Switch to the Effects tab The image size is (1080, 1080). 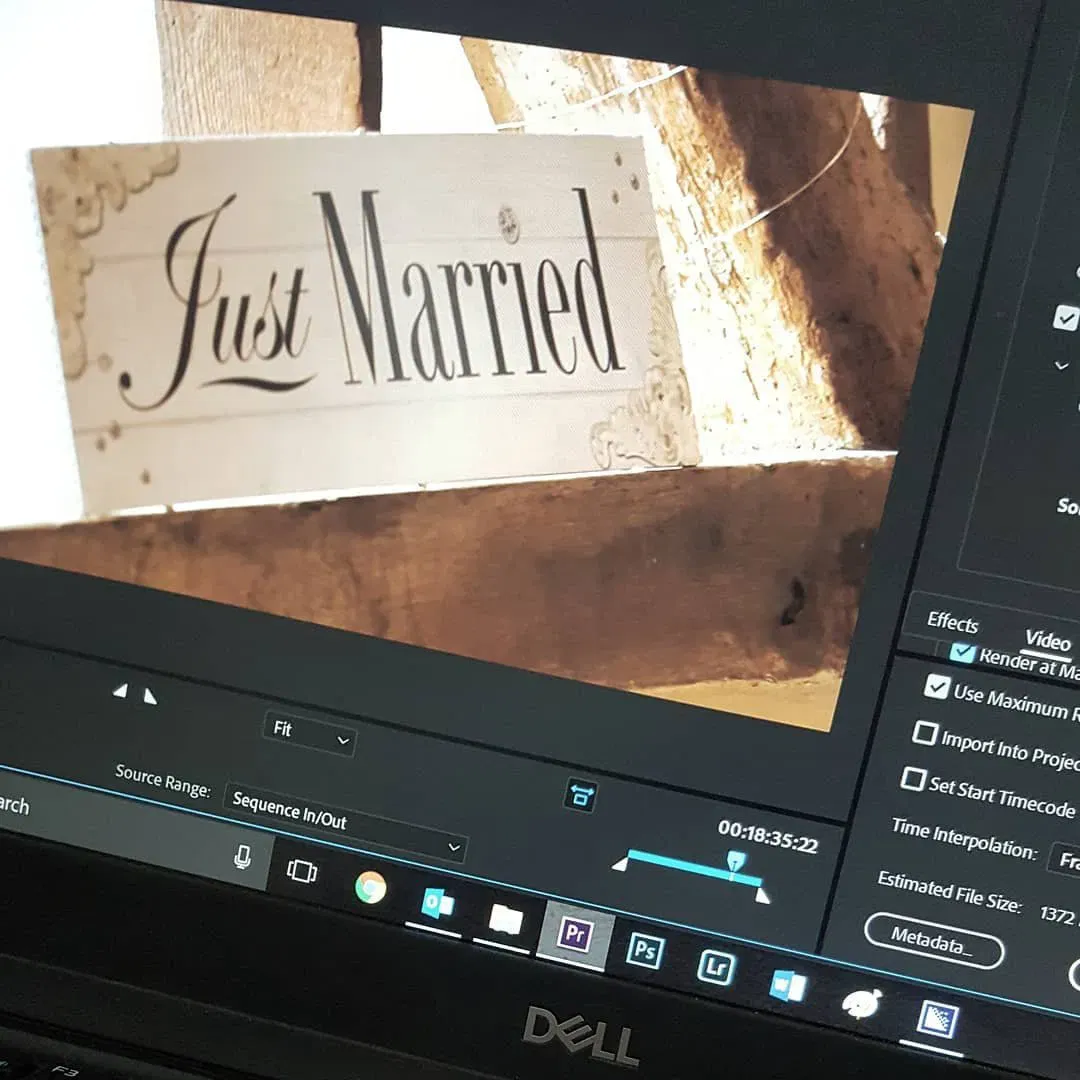tap(952, 622)
